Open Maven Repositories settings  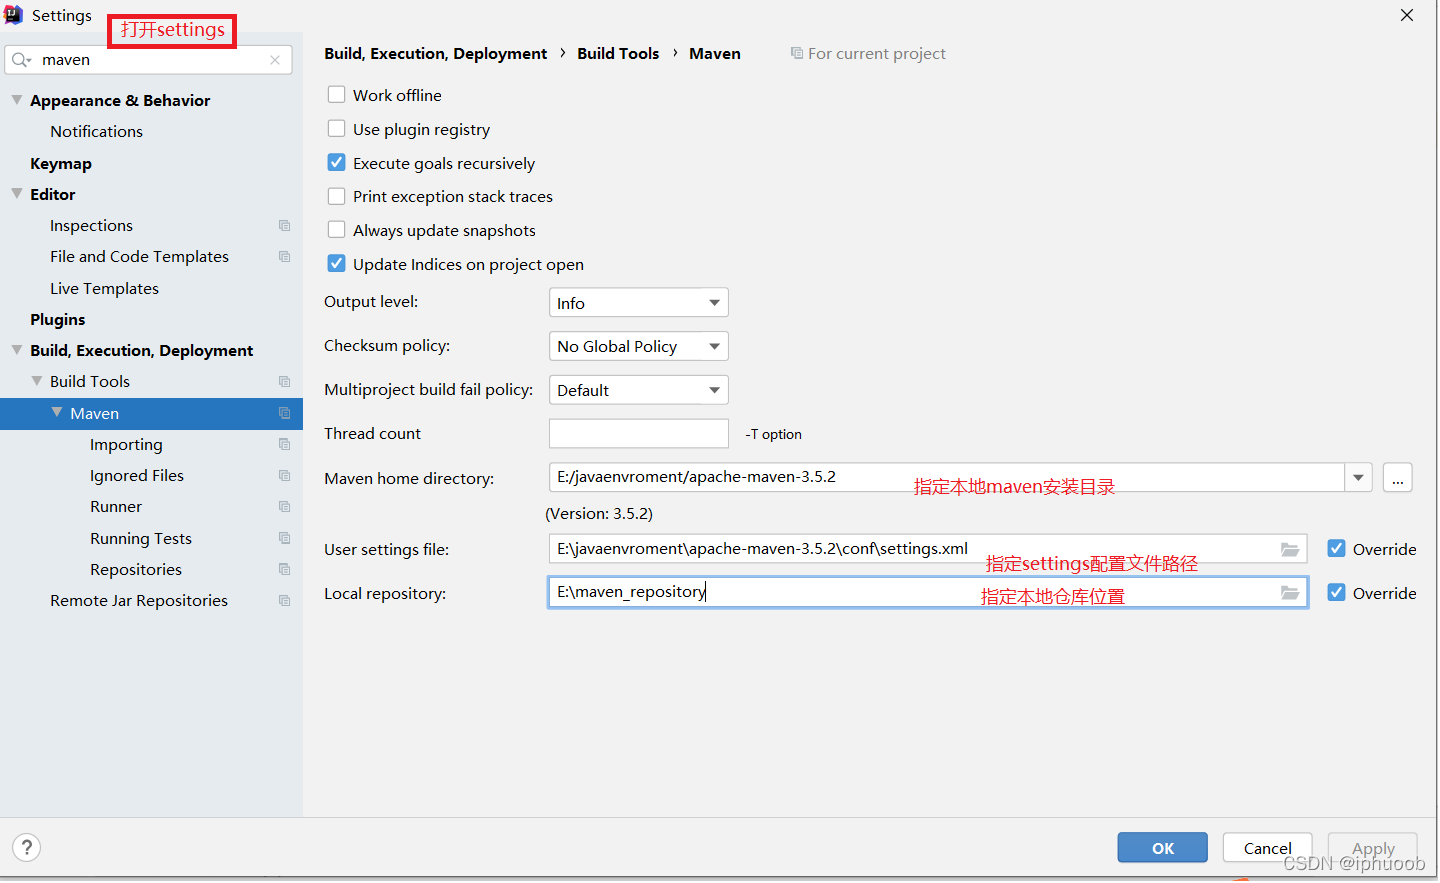(x=136, y=570)
